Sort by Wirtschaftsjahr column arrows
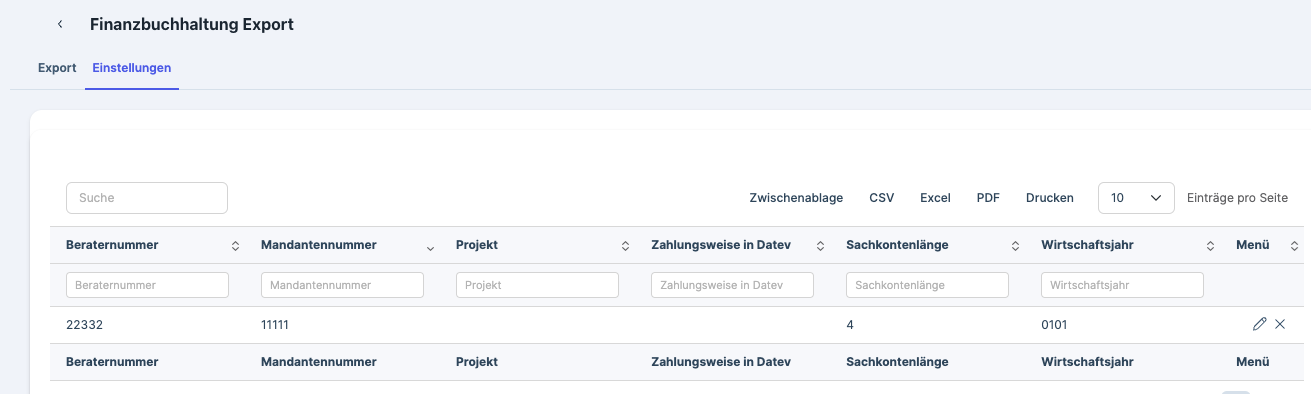Screen dimensions: 1311x394 1210,246
